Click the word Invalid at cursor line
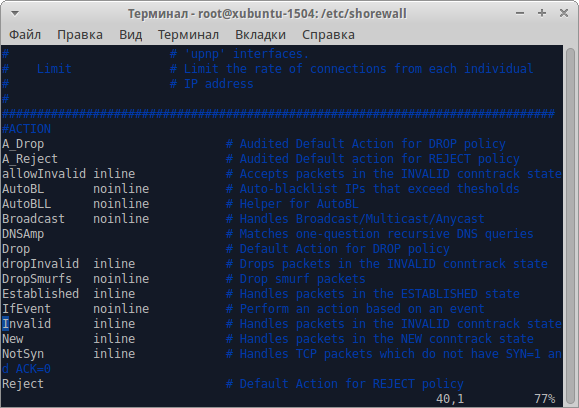 27,324
